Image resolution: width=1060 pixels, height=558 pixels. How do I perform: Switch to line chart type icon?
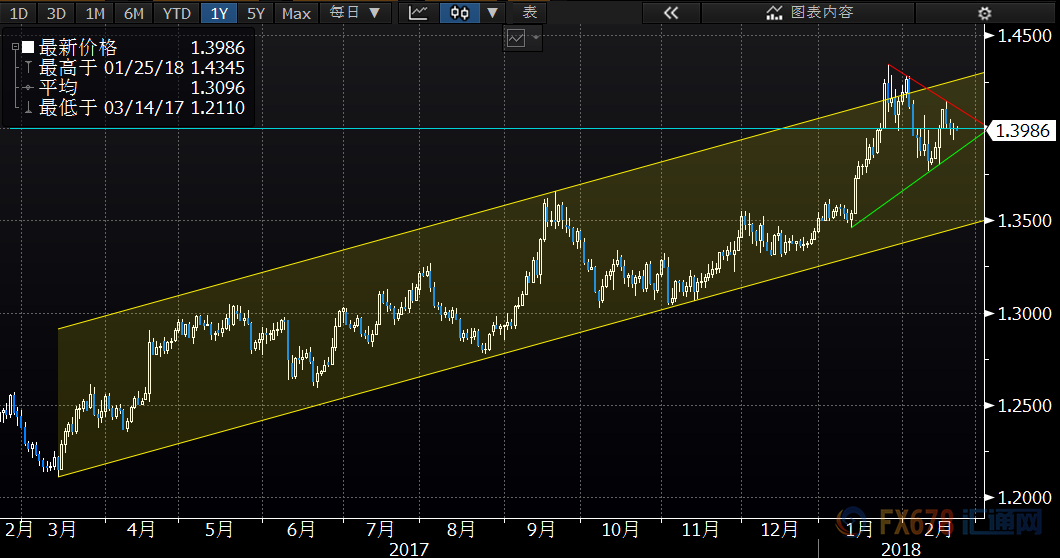pos(420,13)
